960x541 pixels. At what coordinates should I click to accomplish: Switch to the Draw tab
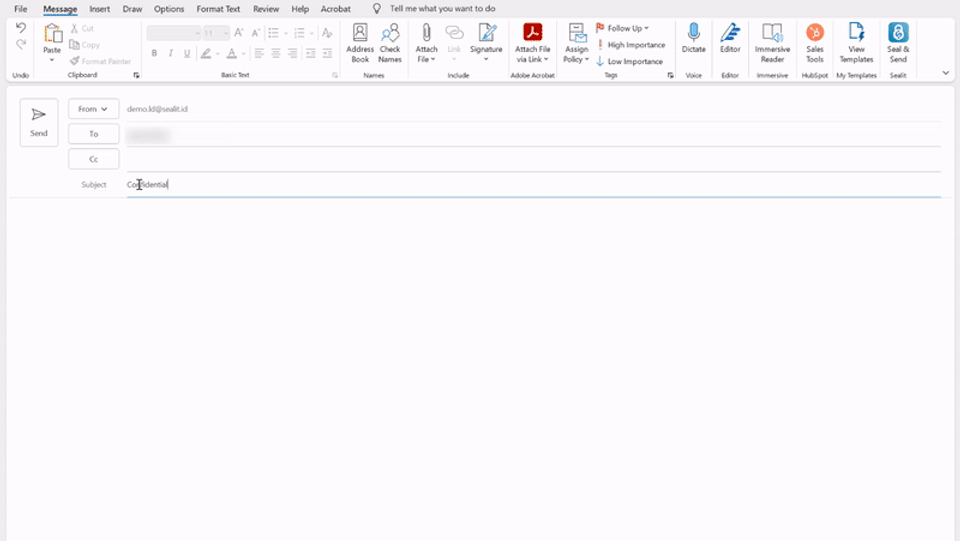tap(132, 9)
